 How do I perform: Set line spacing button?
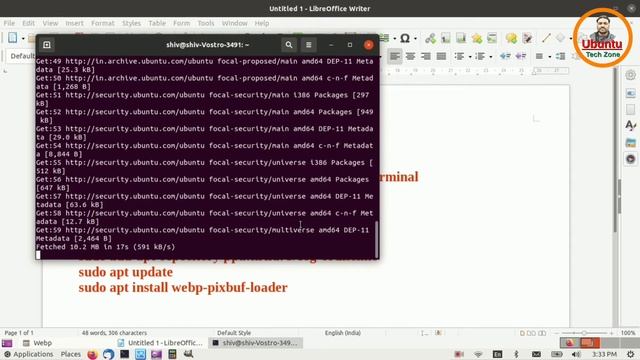point(539,56)
